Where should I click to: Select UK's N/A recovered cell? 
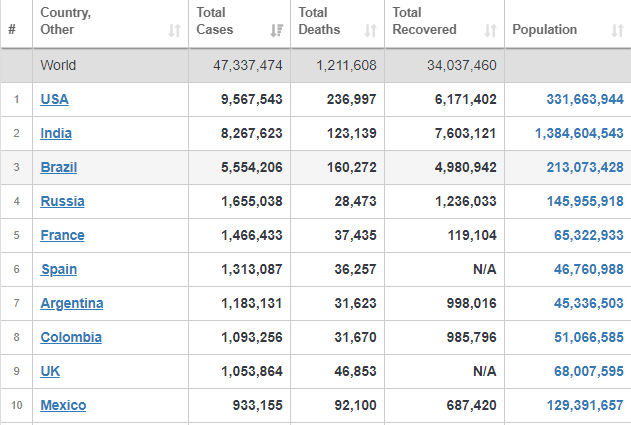(485, 371)
